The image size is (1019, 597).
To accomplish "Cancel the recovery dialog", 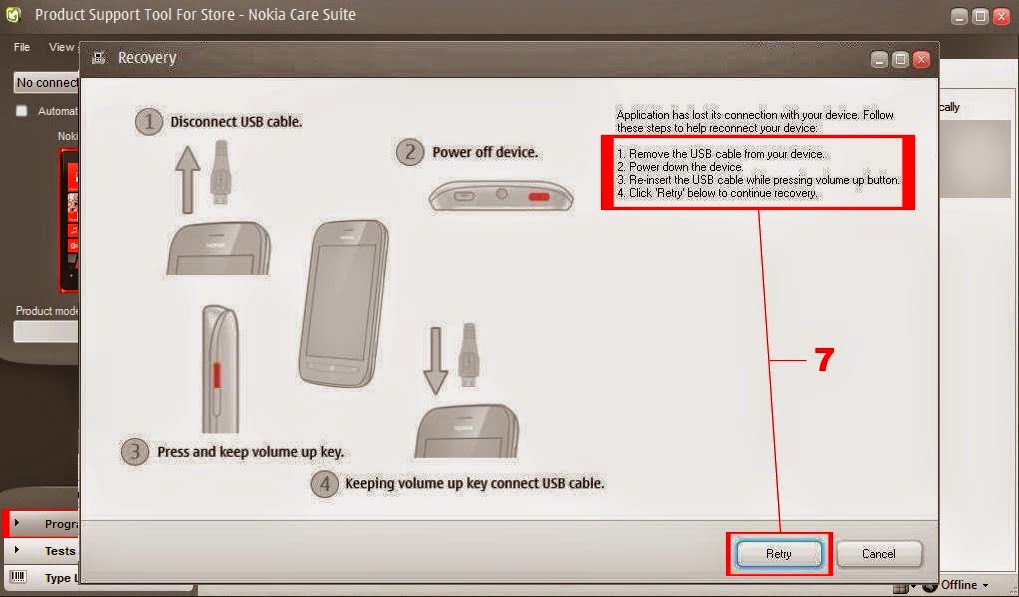I will pyautogui.click(x=878, y=553).
